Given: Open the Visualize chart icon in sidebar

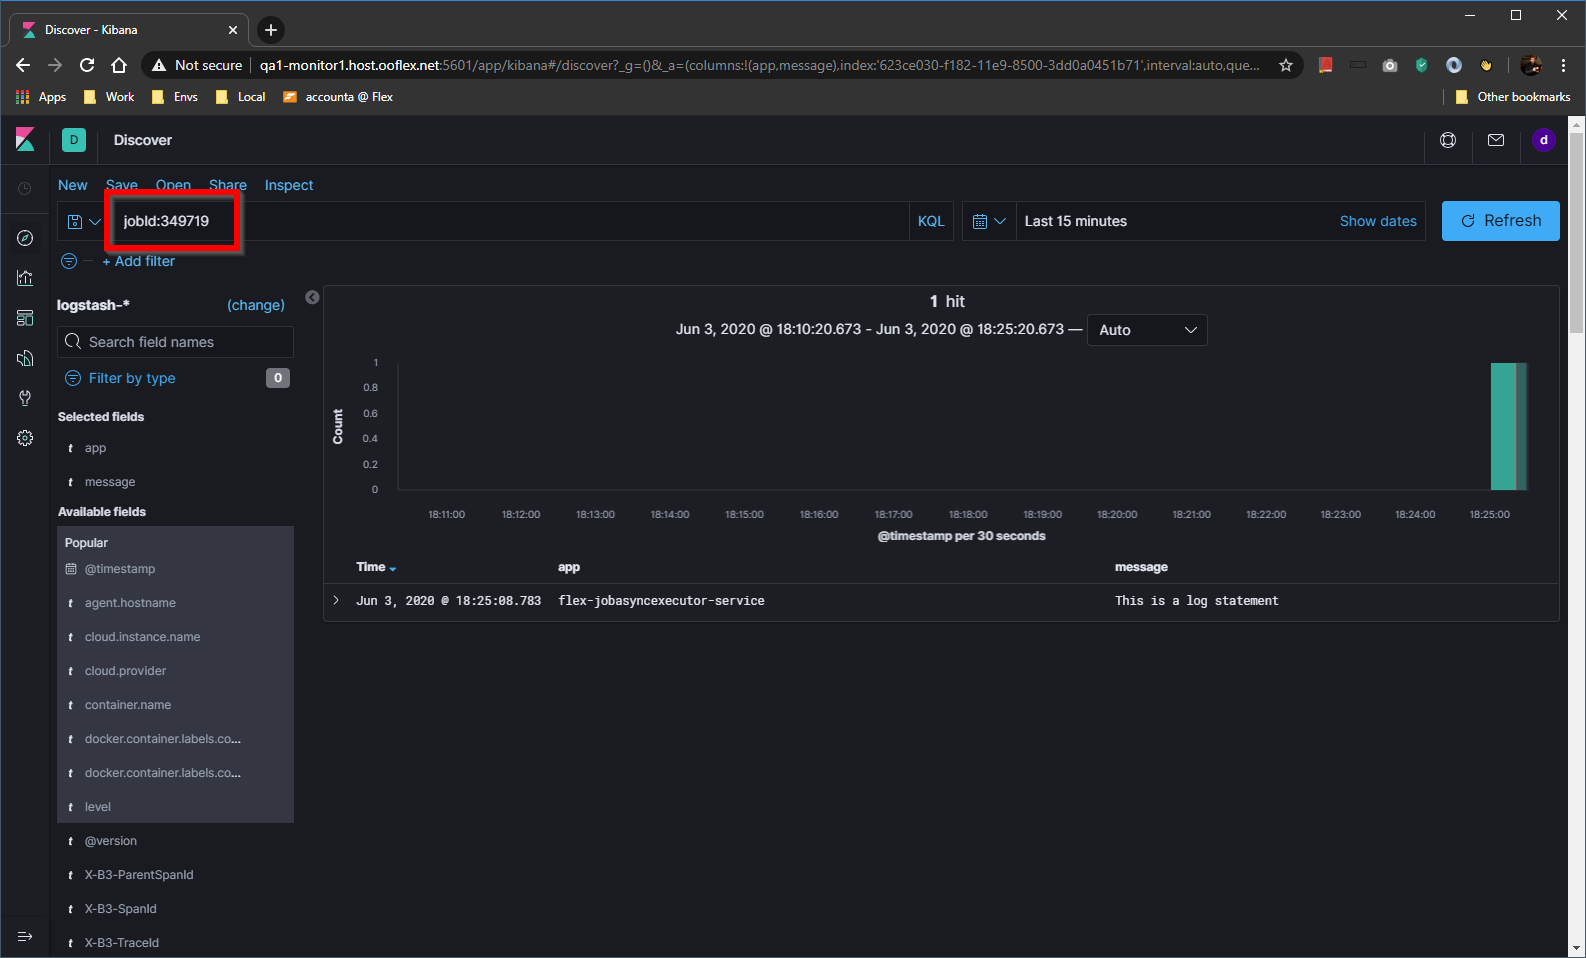Looking at the screenshot, I should [x=25, y=278].
